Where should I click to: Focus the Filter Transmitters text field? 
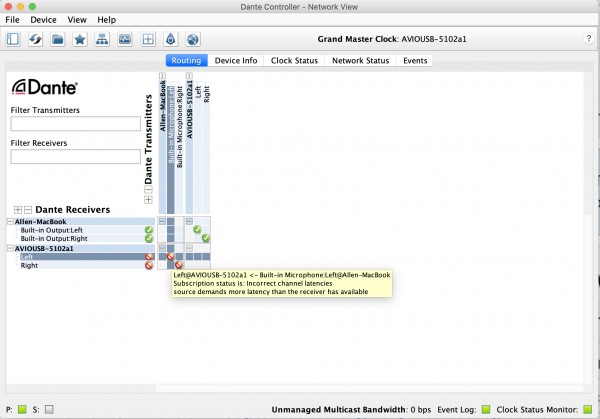(75, 124)
